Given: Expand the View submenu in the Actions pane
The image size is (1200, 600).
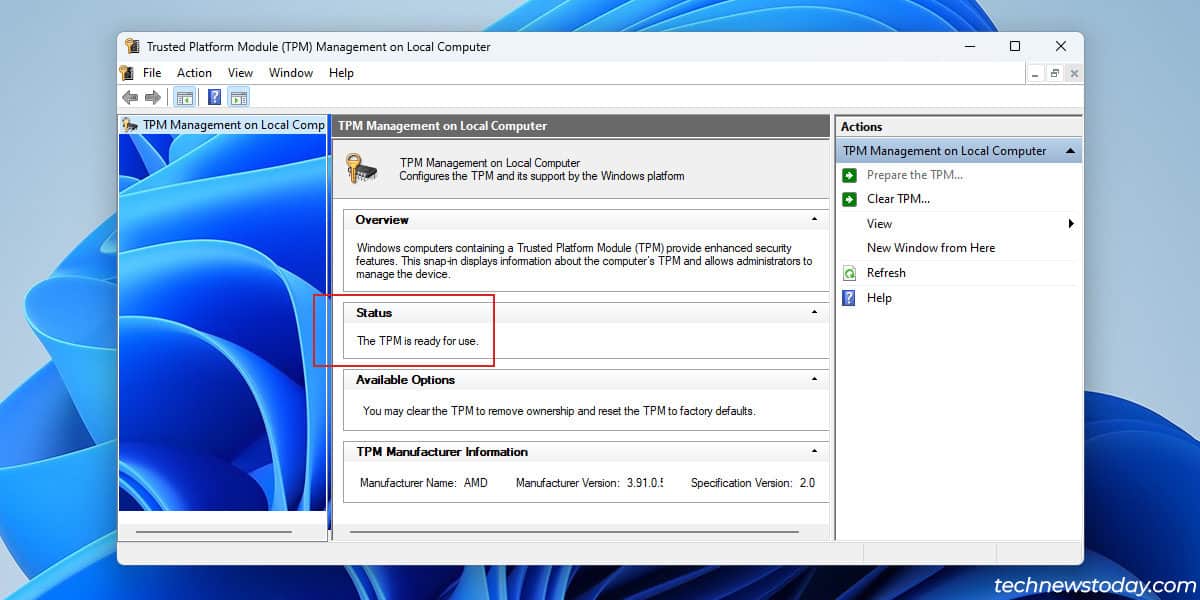Looking at the screenshot, I should (x=1071, y=223).
